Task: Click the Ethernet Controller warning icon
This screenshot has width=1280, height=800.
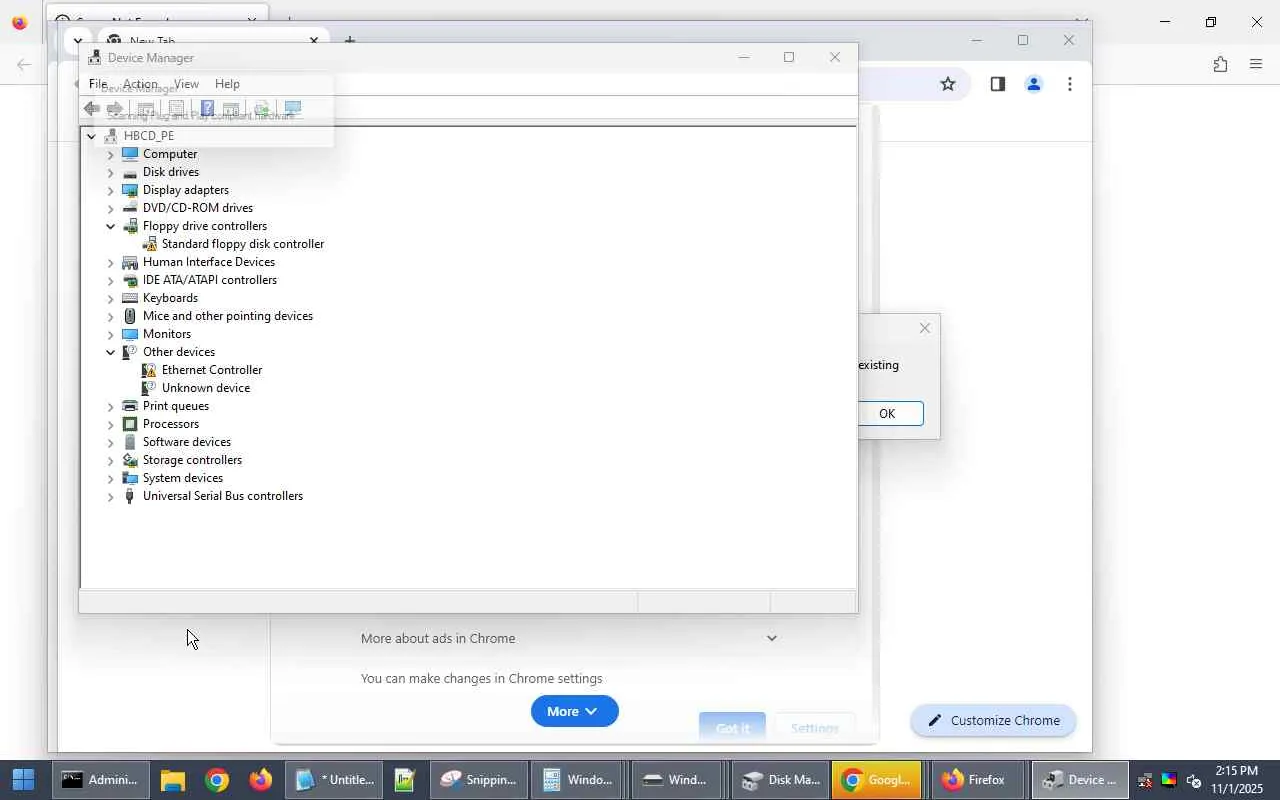Action: (149, 370)
